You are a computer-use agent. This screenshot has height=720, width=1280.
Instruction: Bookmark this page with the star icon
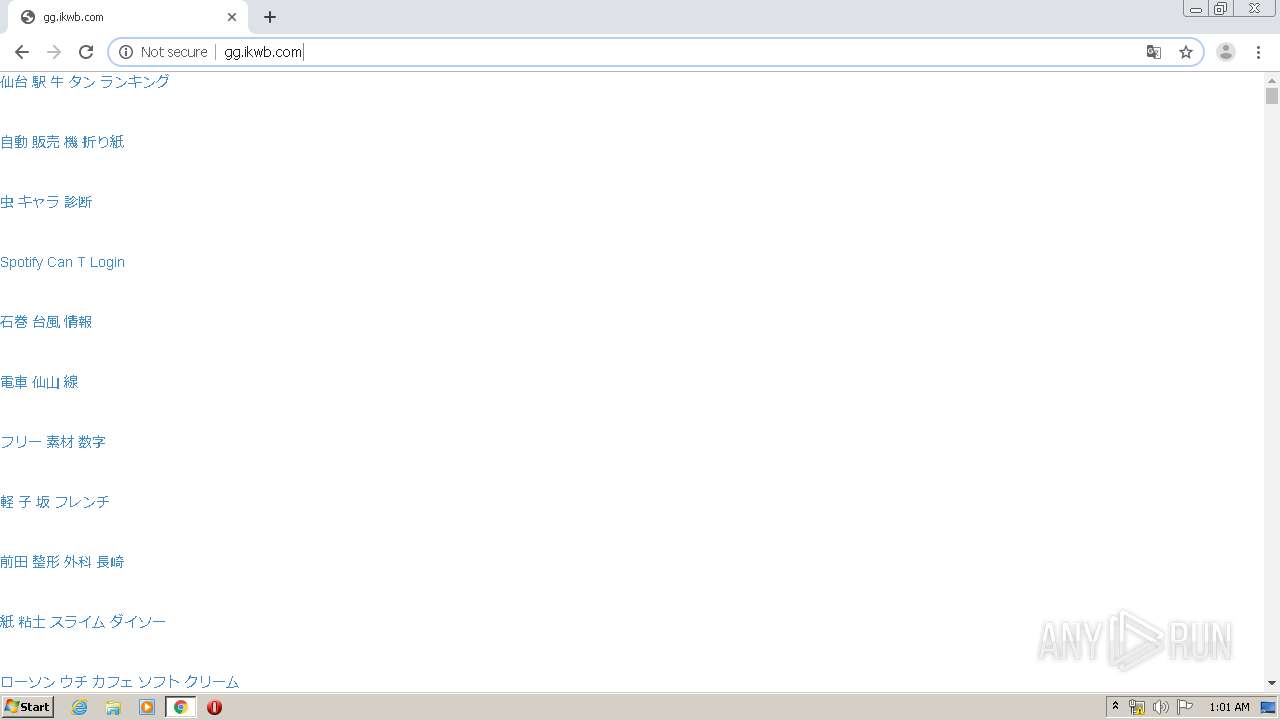(x=1186, y=52)
